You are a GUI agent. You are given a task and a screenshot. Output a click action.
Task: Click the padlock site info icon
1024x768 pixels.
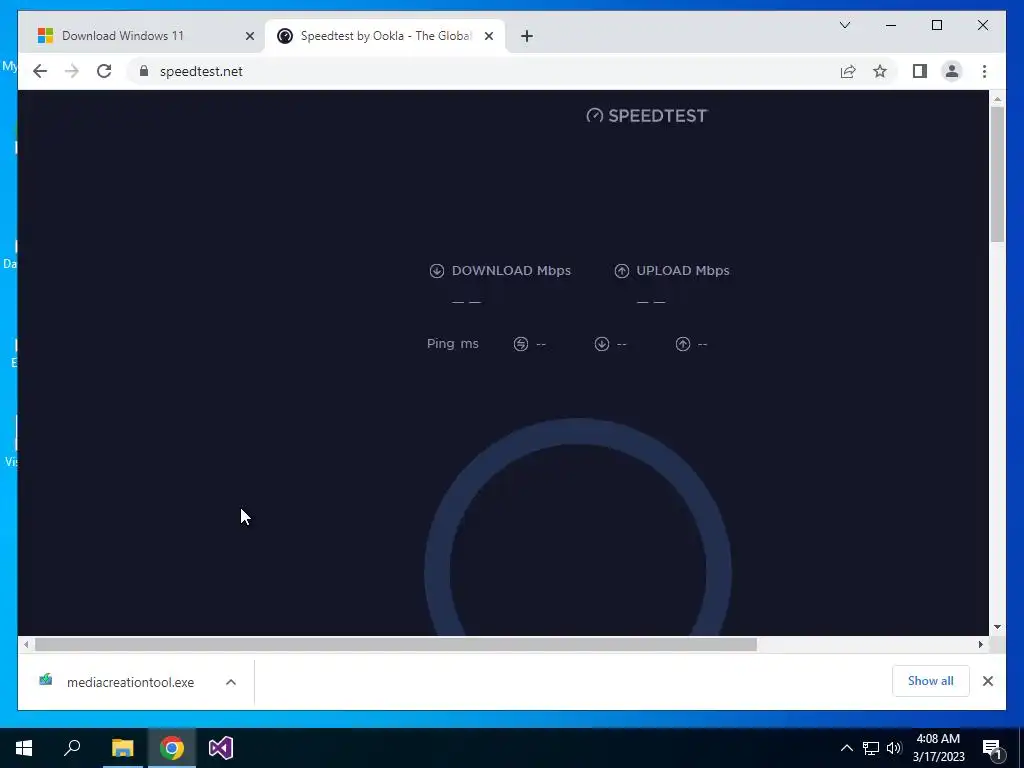[x=144, y=71]
